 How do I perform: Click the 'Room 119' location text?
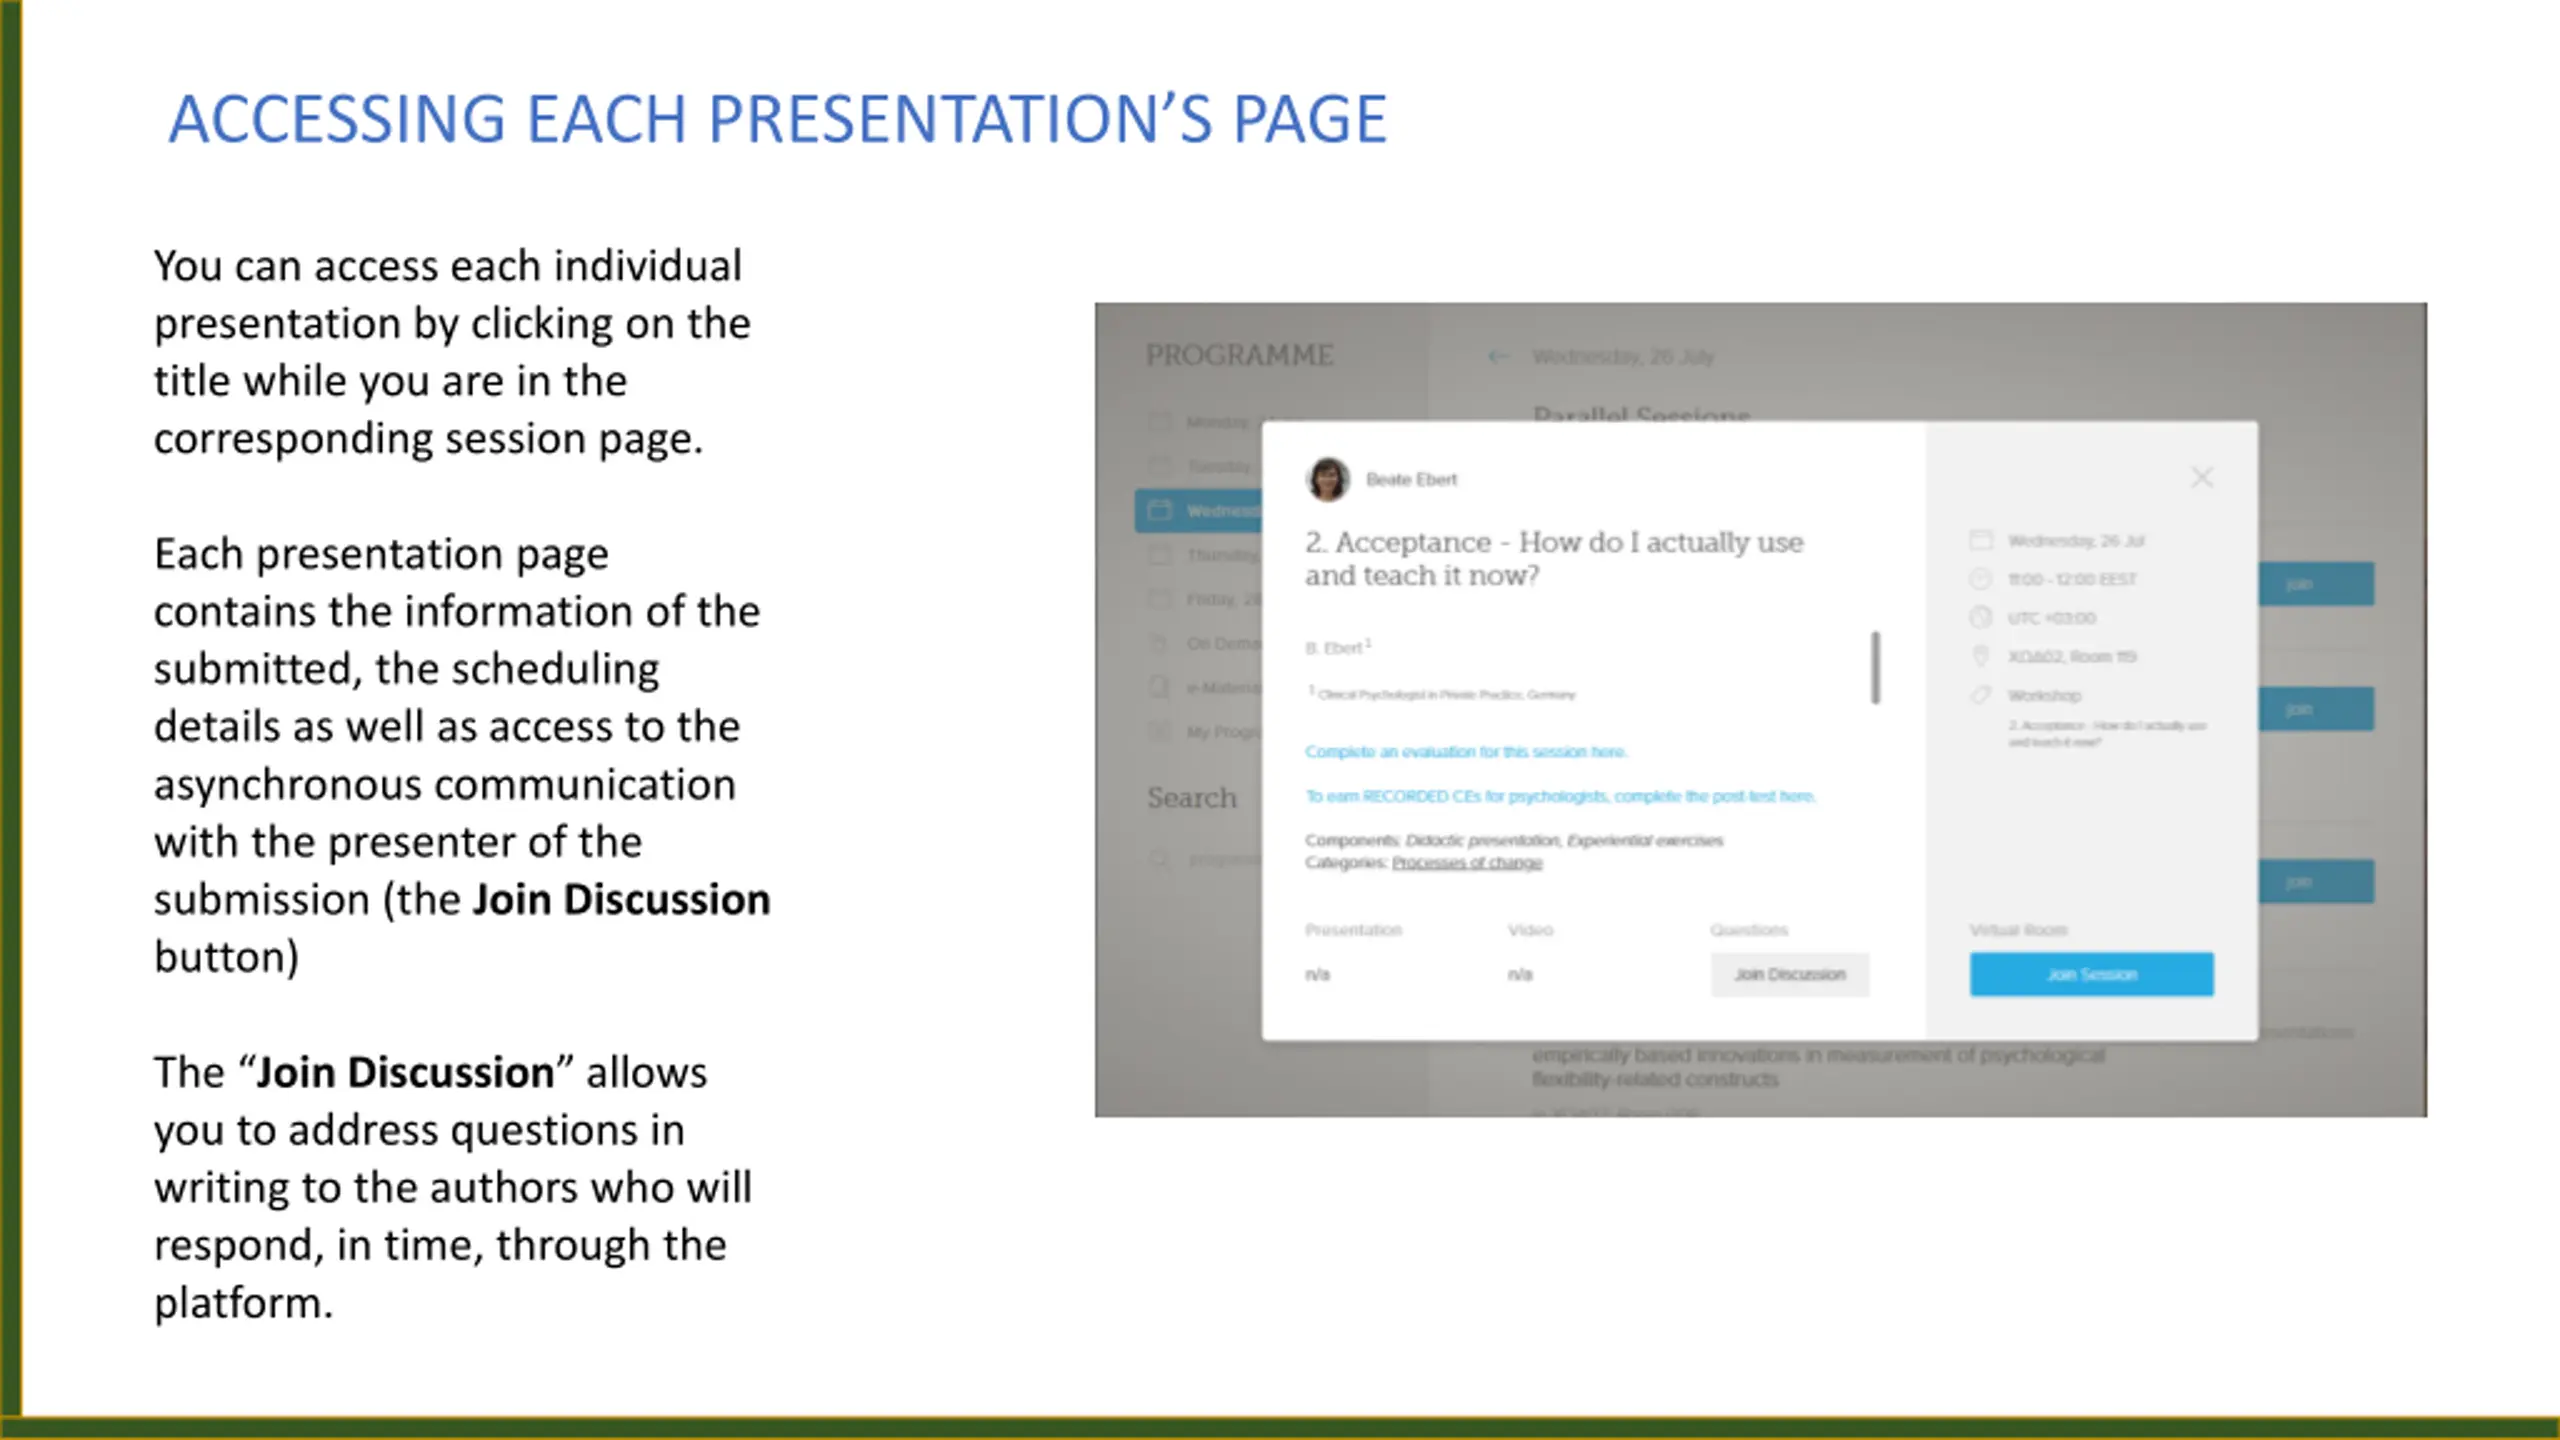click(x=2072, y=656)
